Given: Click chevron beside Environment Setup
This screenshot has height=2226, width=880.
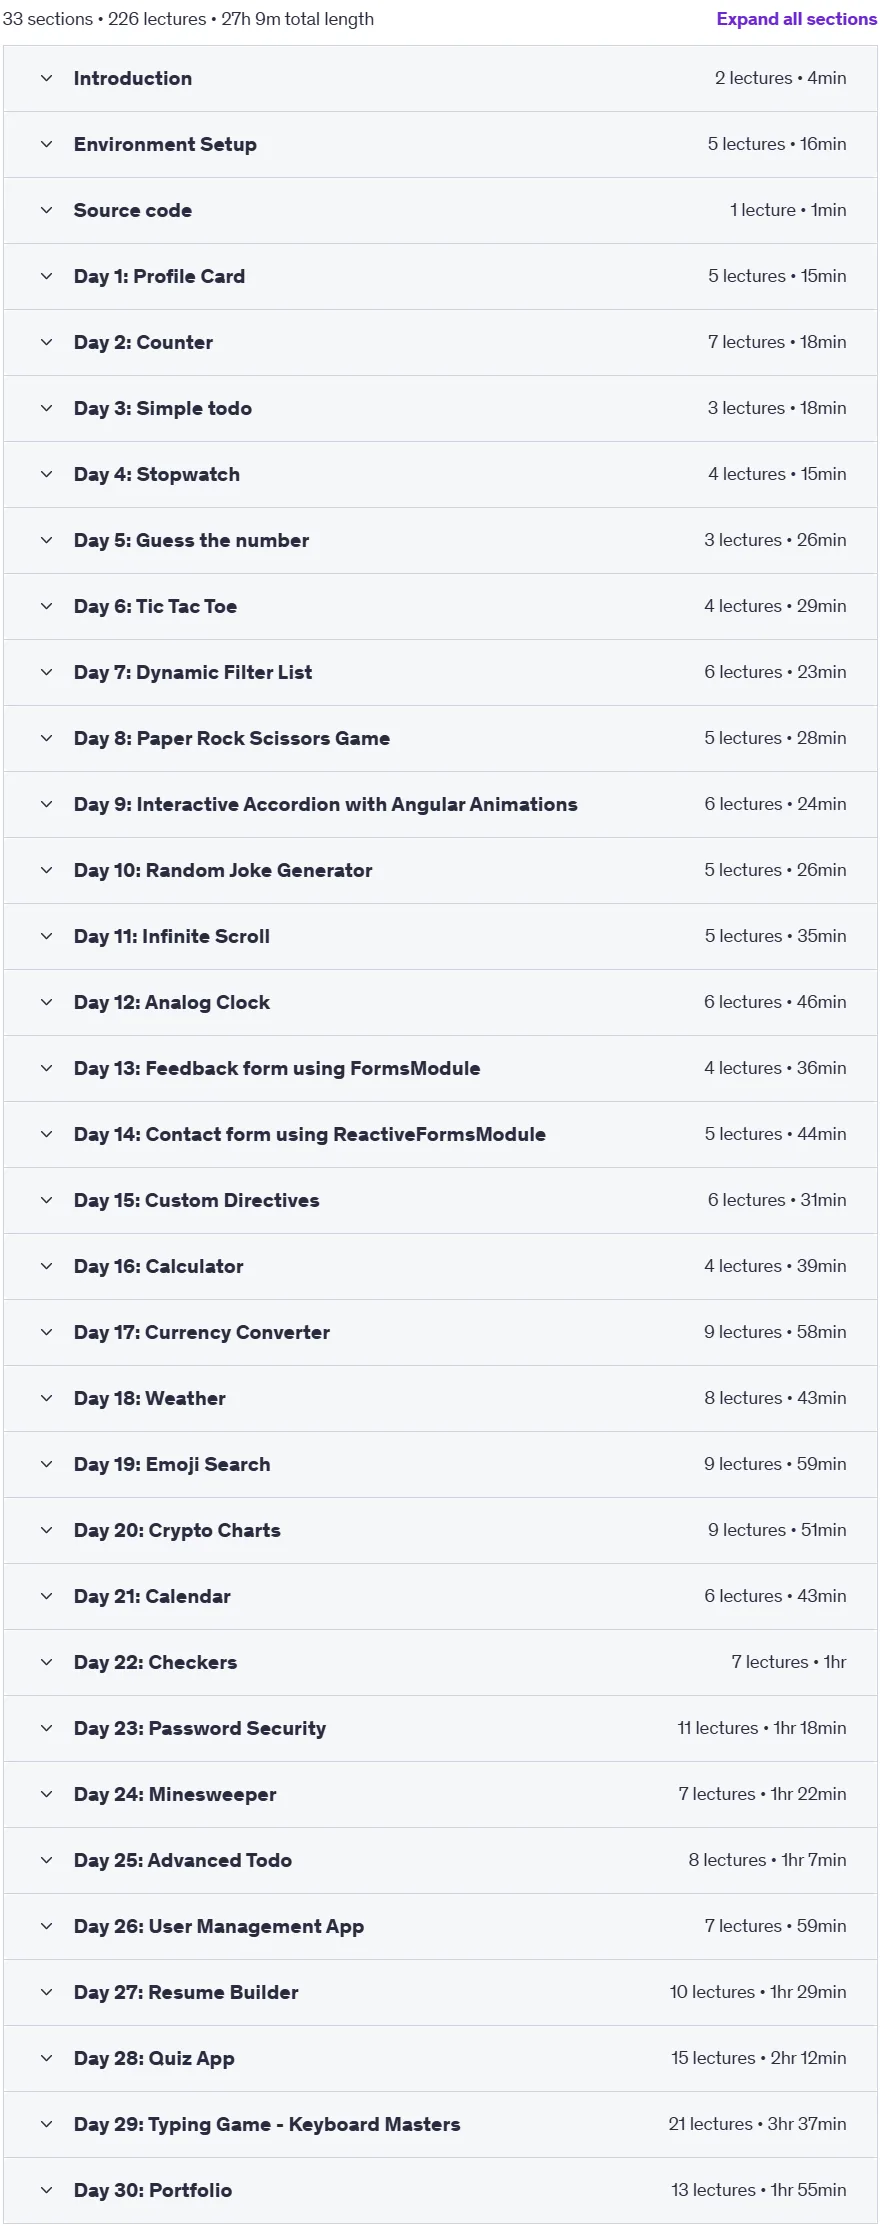Looking at the screenshot, I should tap(46, 144).
